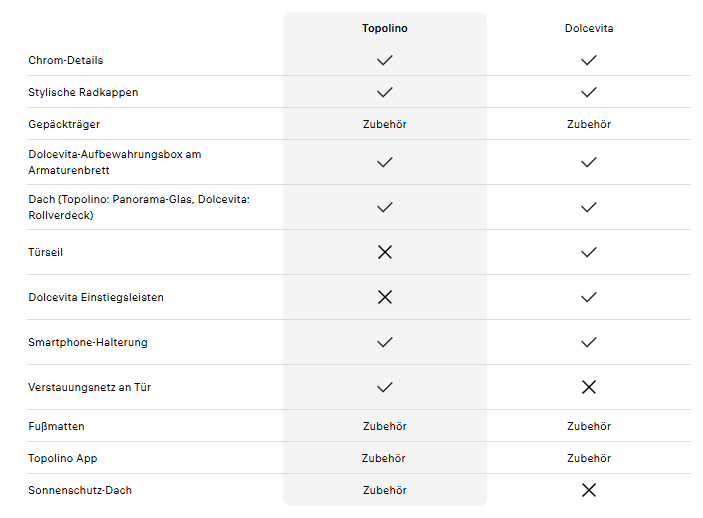Click Topolino X mark for Türseil
703x518 pixels.
(x=385, y=252)
